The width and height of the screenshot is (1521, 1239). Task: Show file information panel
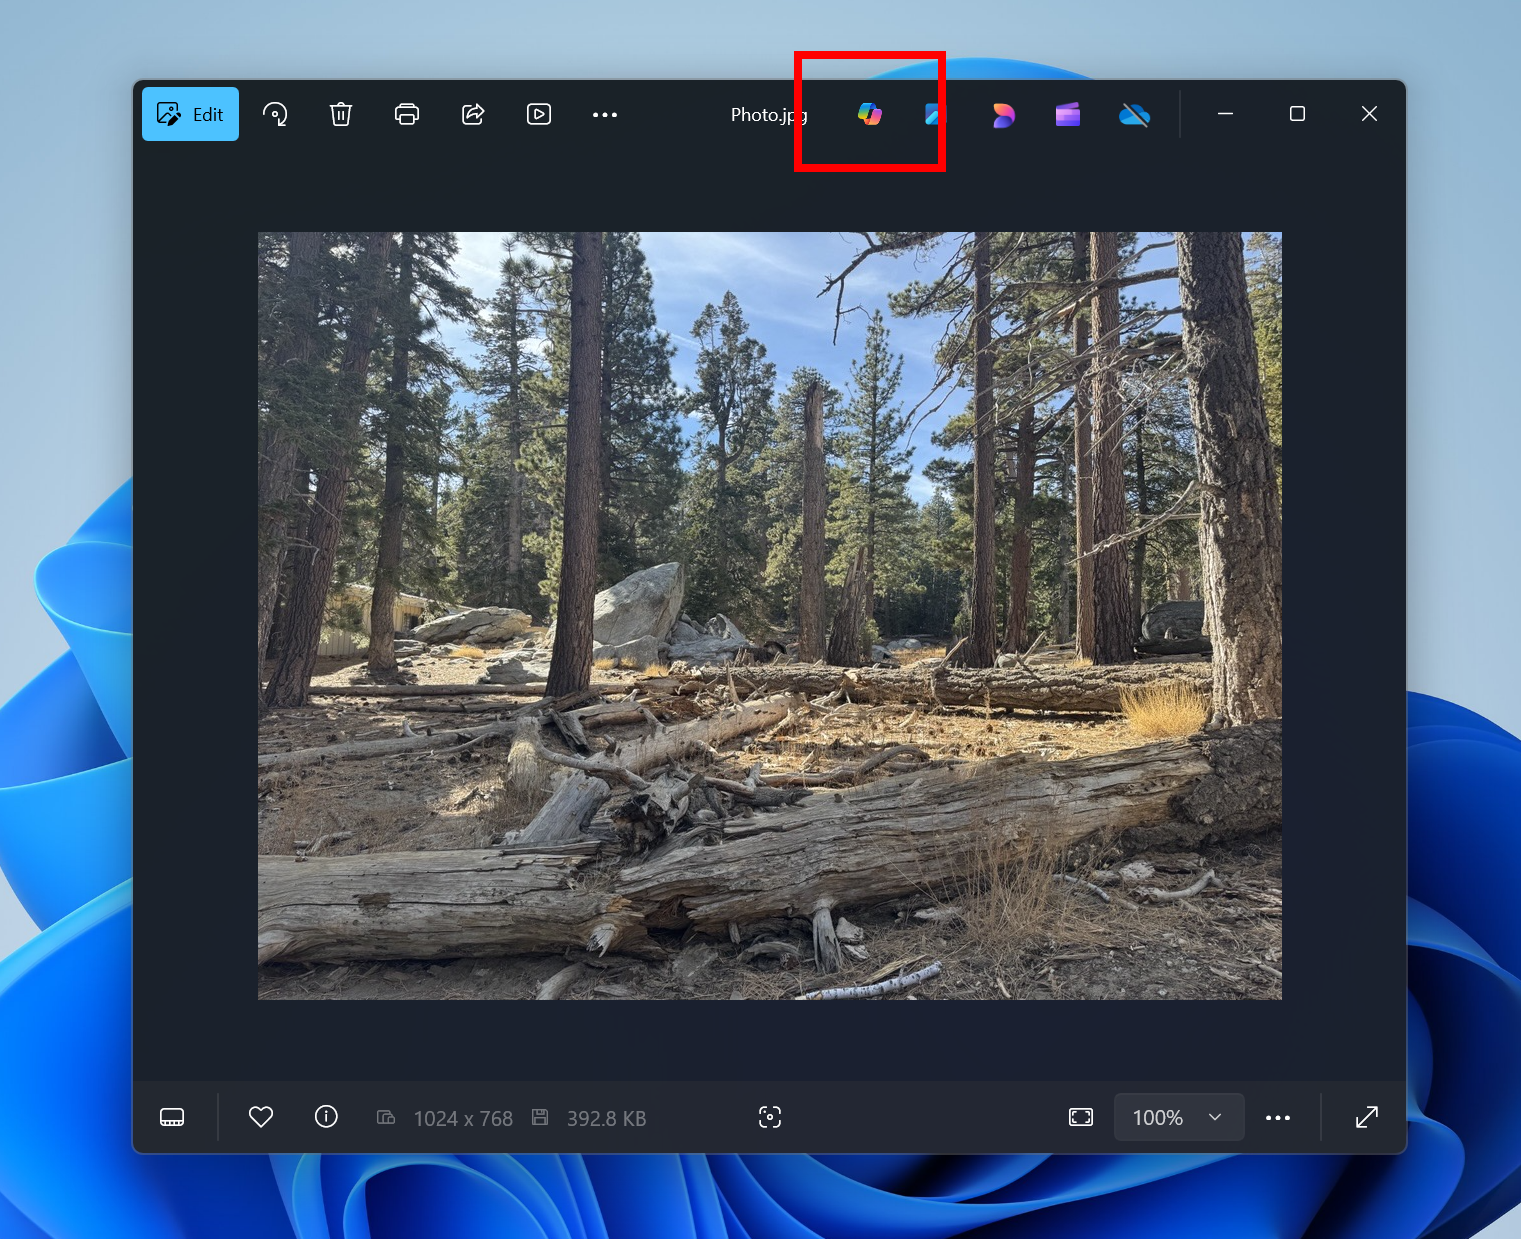(325, 1117)
